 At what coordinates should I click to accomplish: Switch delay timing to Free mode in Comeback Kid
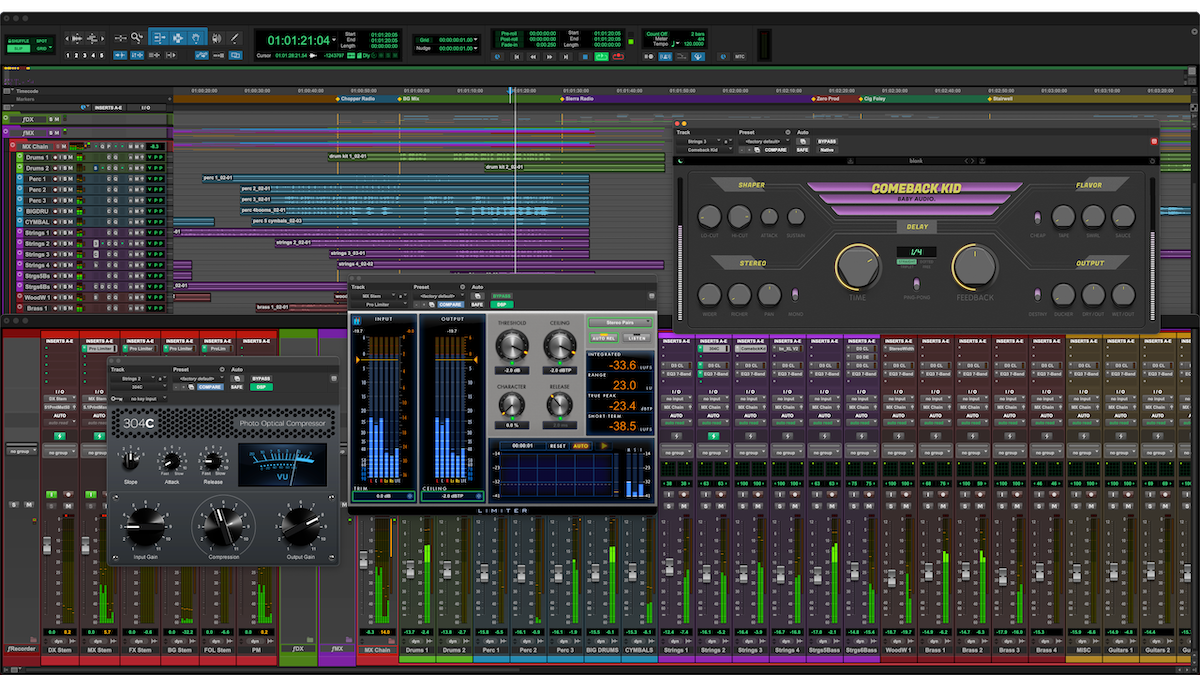(x=926, y=266)
